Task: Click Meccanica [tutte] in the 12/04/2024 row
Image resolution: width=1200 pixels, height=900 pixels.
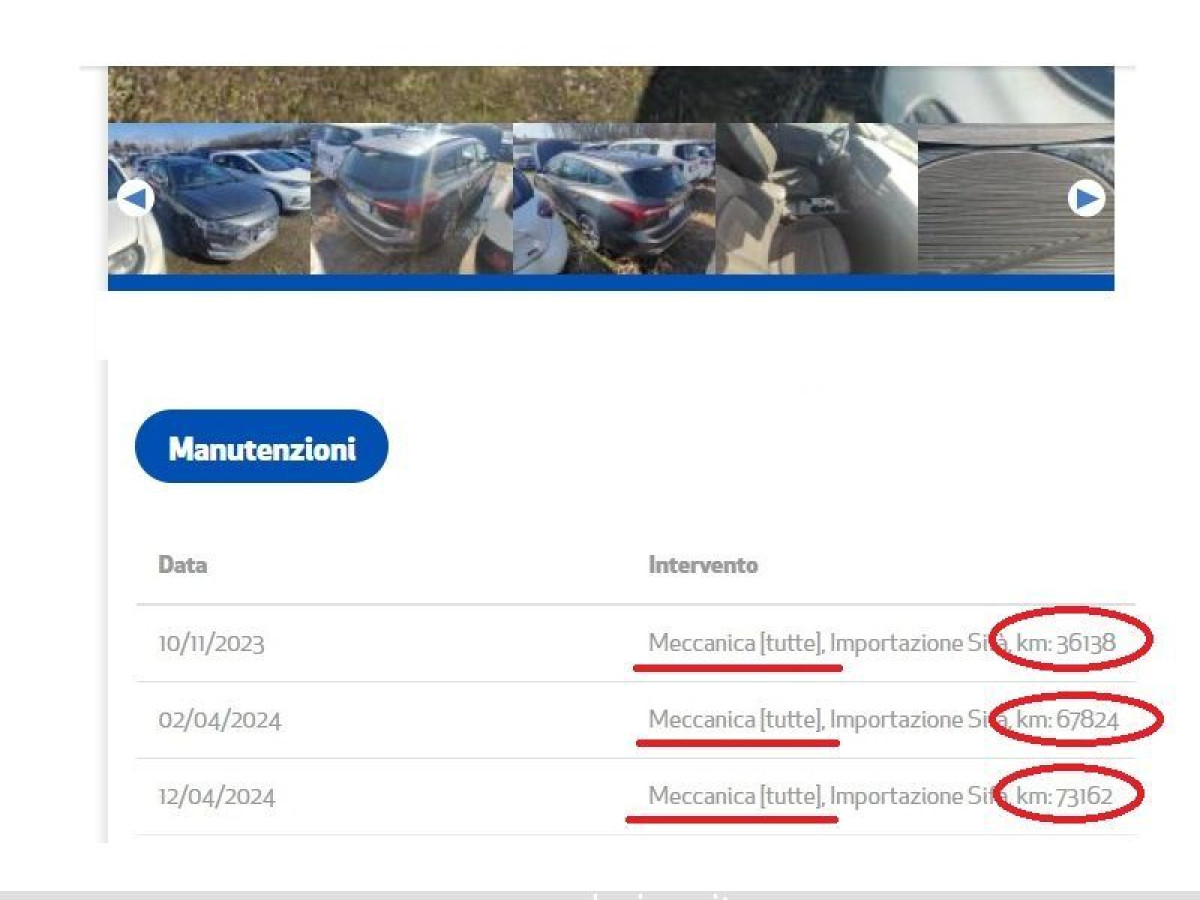Action: point(735,796)
